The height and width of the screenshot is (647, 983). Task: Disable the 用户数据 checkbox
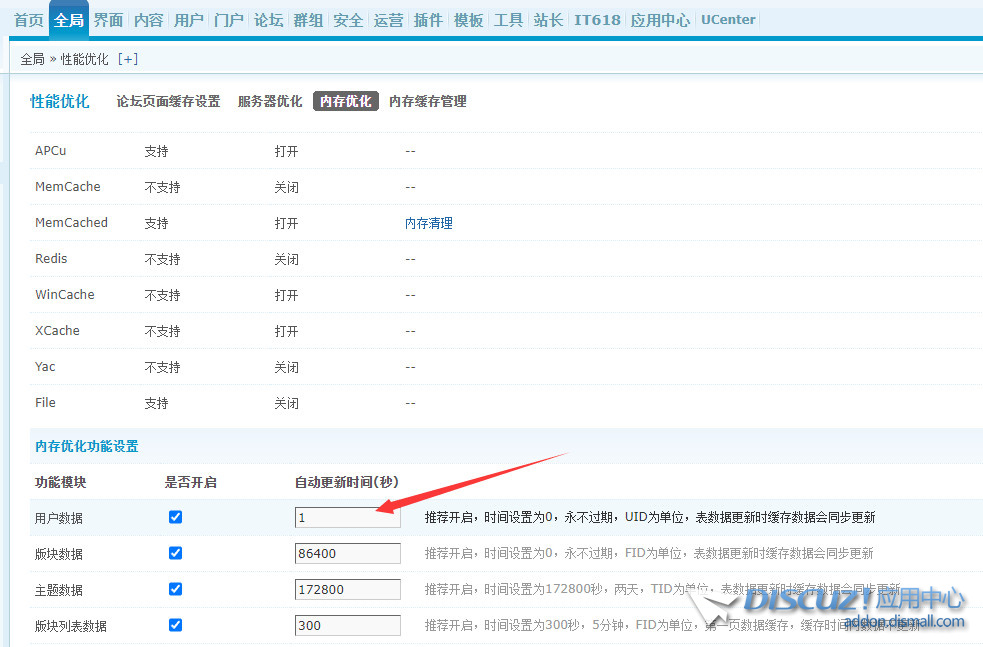pos(175,517)
